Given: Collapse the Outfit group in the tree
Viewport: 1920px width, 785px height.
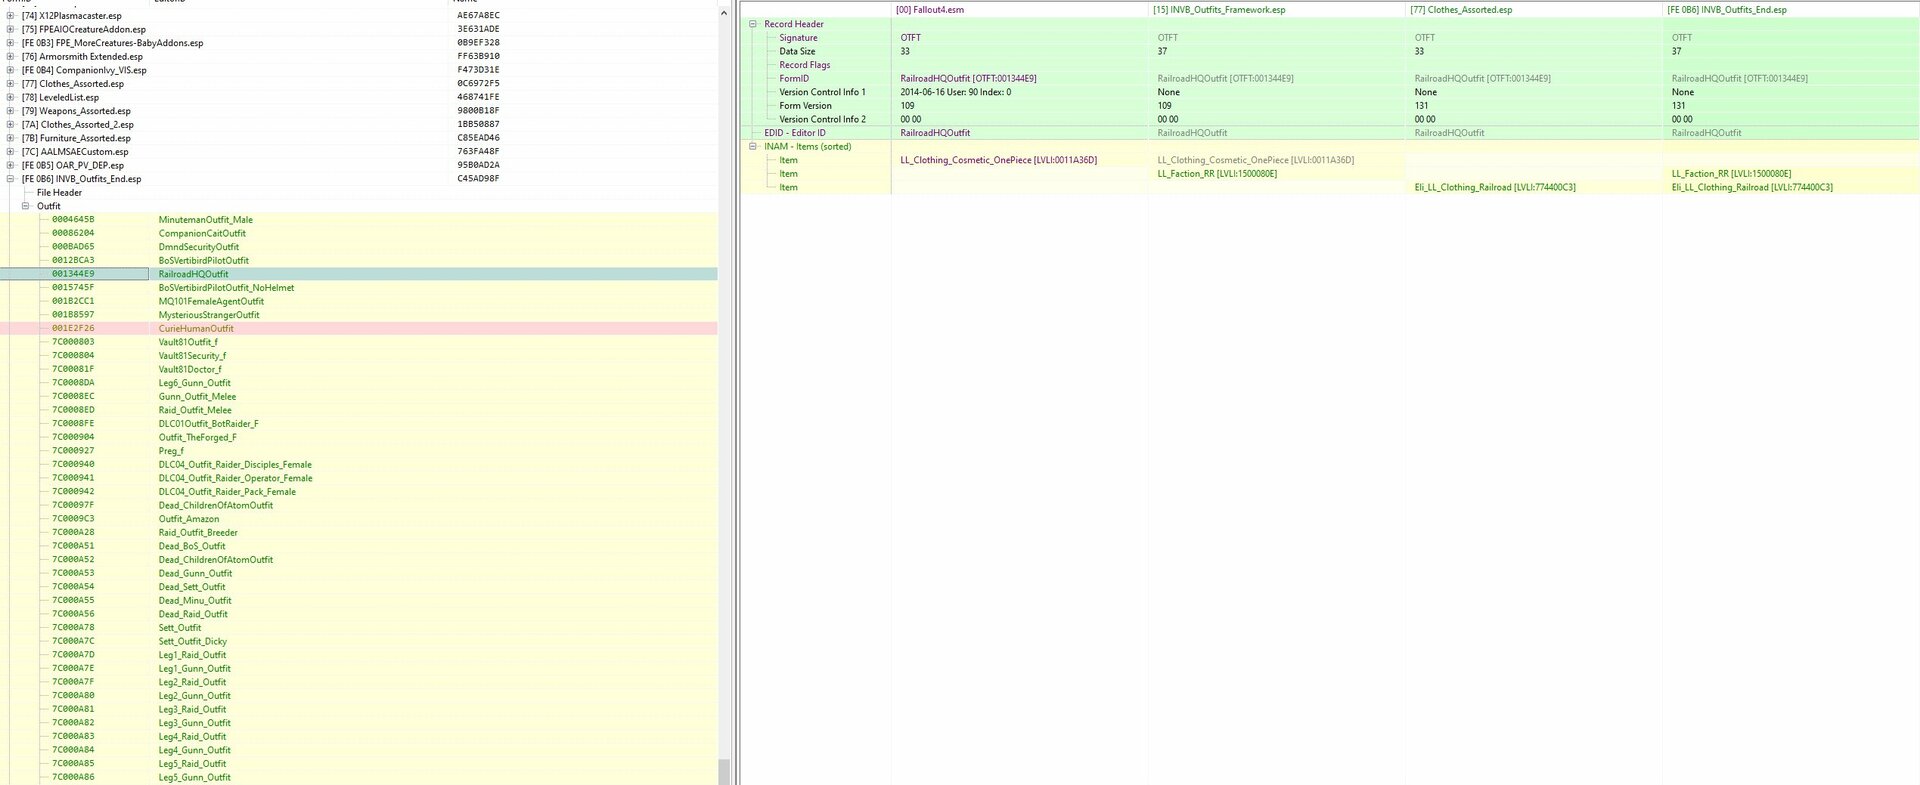Looking at the screenshot, I should (x=25, y=206).
